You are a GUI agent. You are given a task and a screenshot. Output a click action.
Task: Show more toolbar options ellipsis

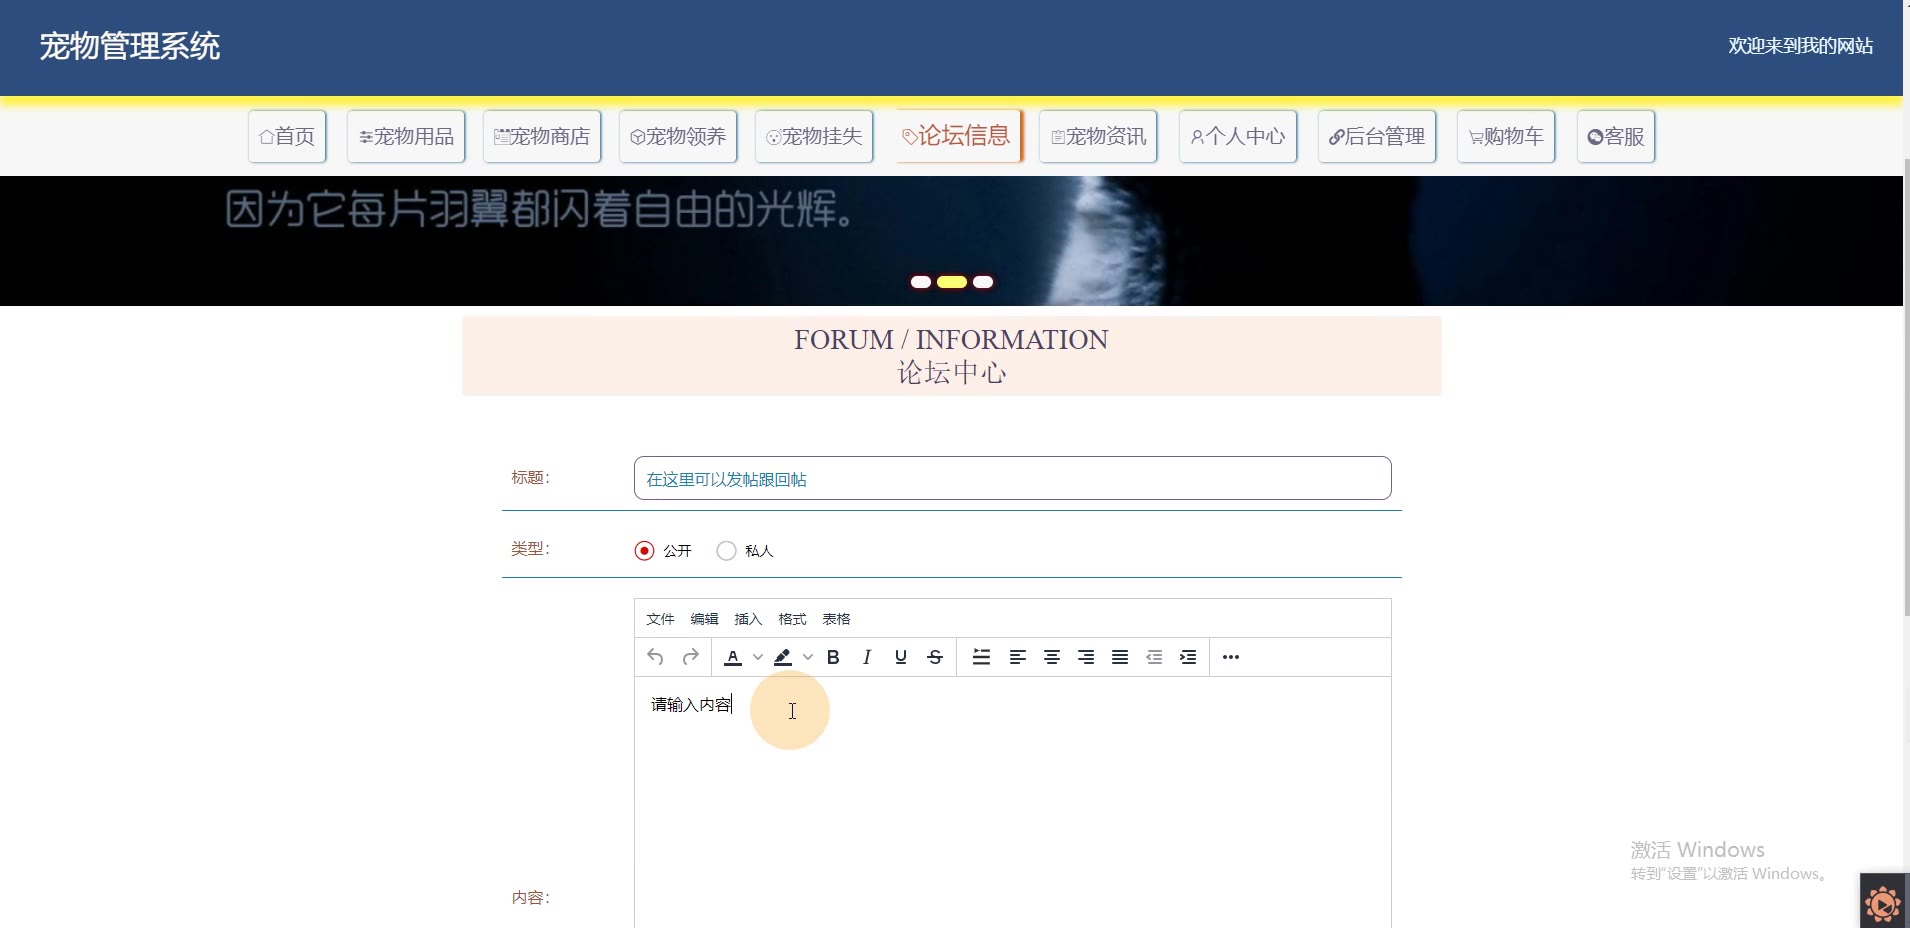(1231, 657)
